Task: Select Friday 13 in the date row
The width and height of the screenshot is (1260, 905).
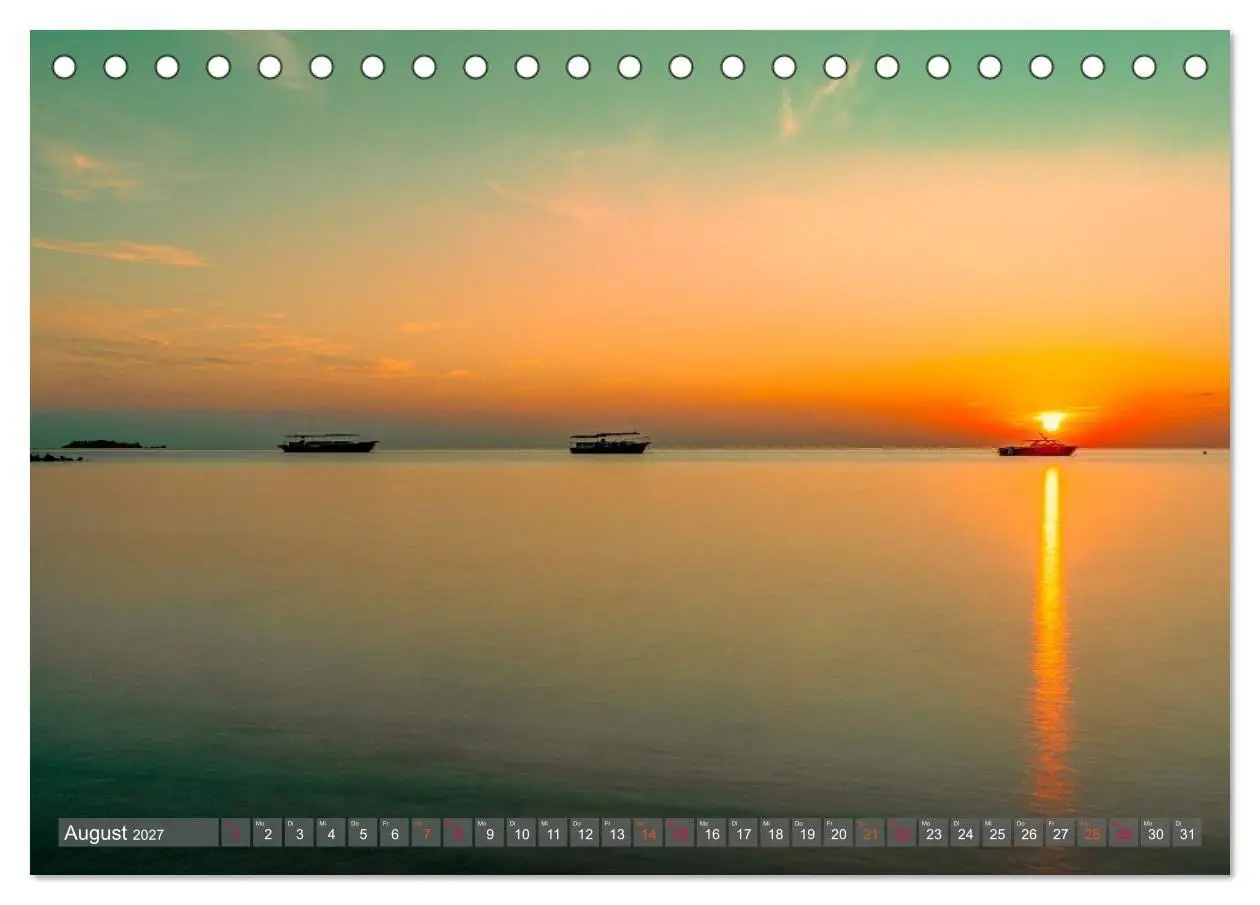Action: [616, 833]
